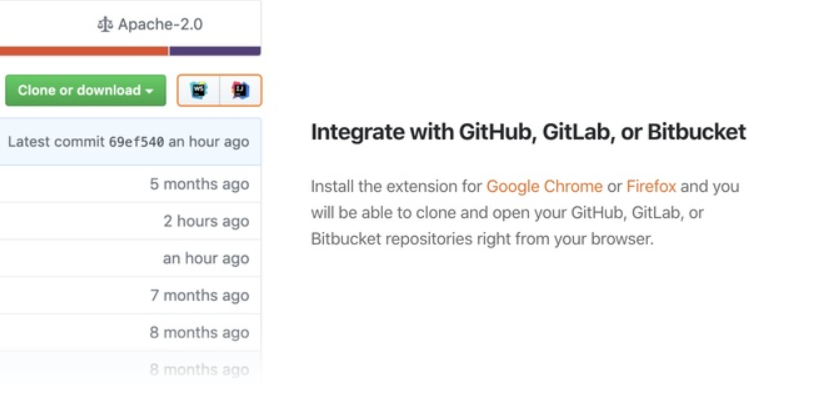Open repository in IntelliJ IDEA icon
Image resolution: width=817 pixels, height=407 pixels.
[240, 90]
